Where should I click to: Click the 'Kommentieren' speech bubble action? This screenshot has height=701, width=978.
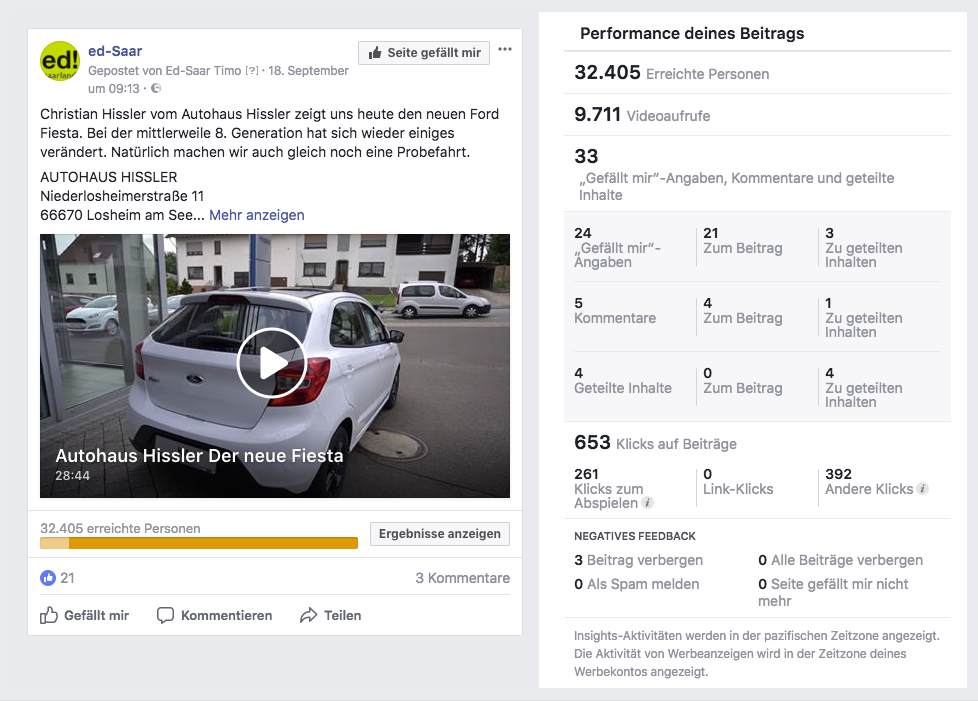pyautogui.click(x=215, y=616)
